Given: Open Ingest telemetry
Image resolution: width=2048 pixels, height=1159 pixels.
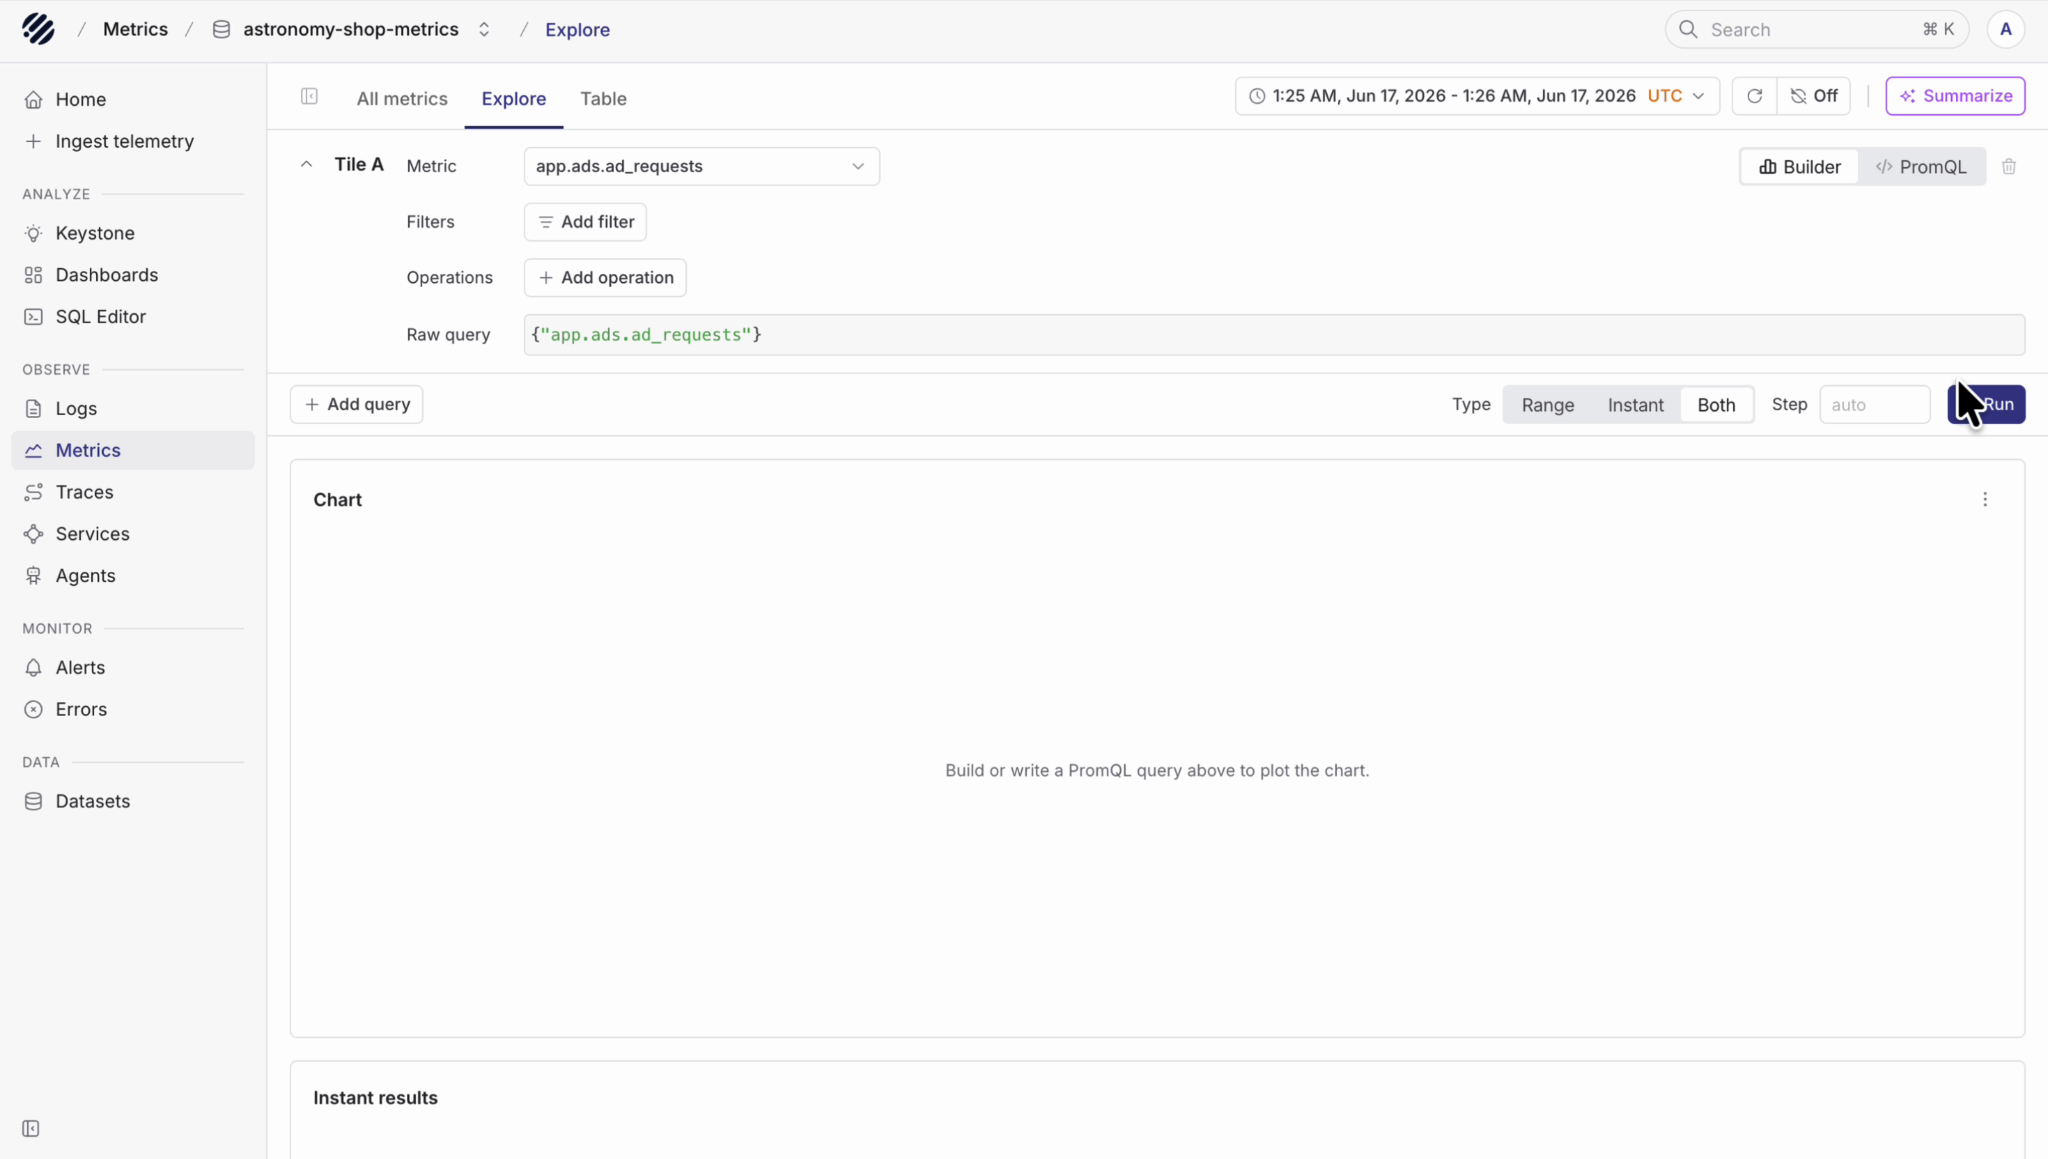Looking at the screenshot, I should pyautogui.click(x=124, y=141).
